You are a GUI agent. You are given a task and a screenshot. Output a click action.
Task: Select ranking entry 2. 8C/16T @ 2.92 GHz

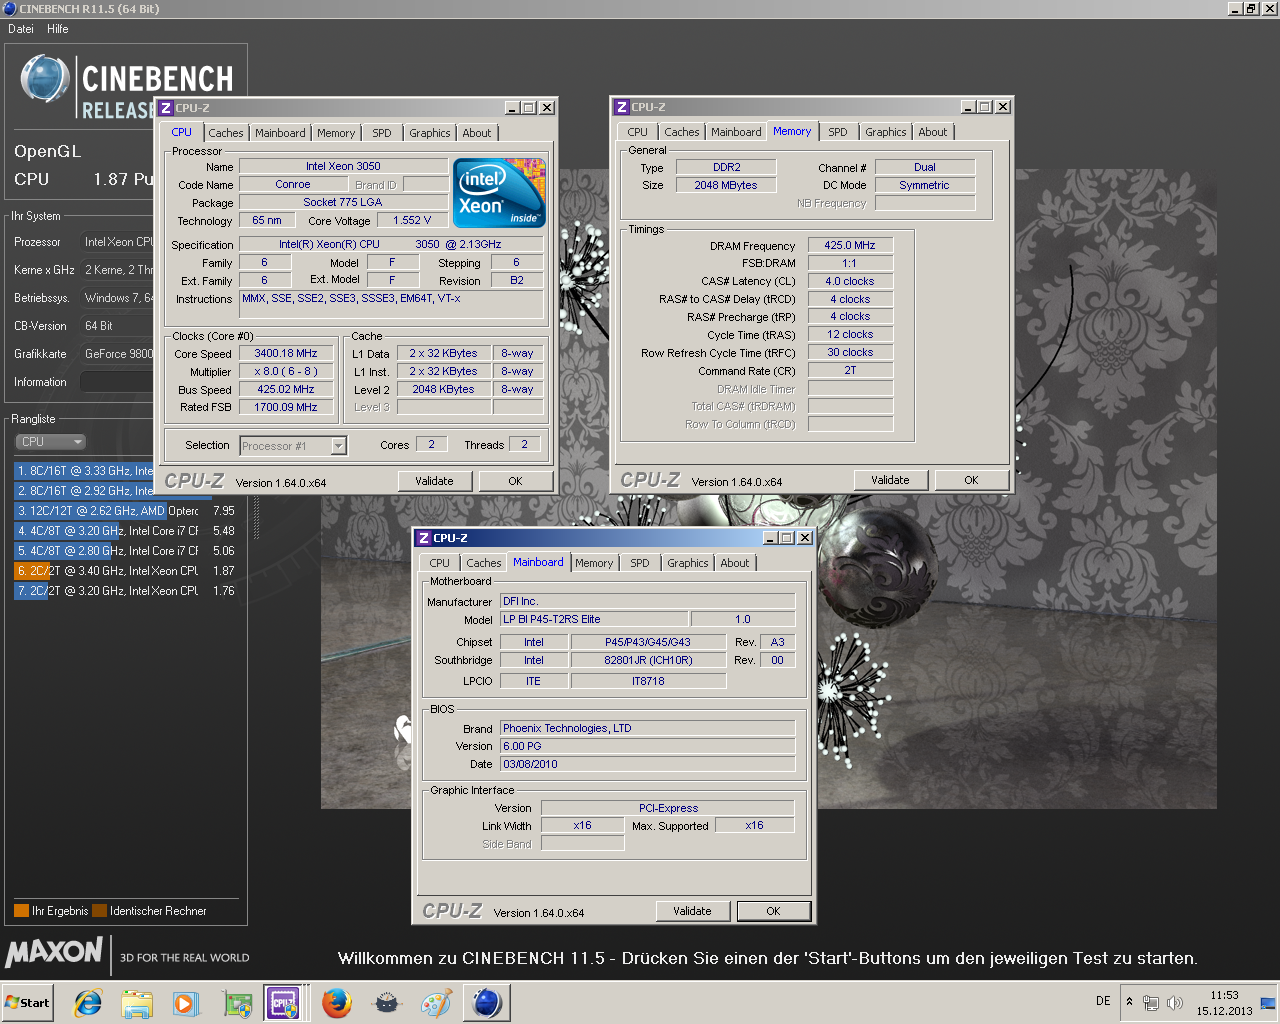coord(85,491)
